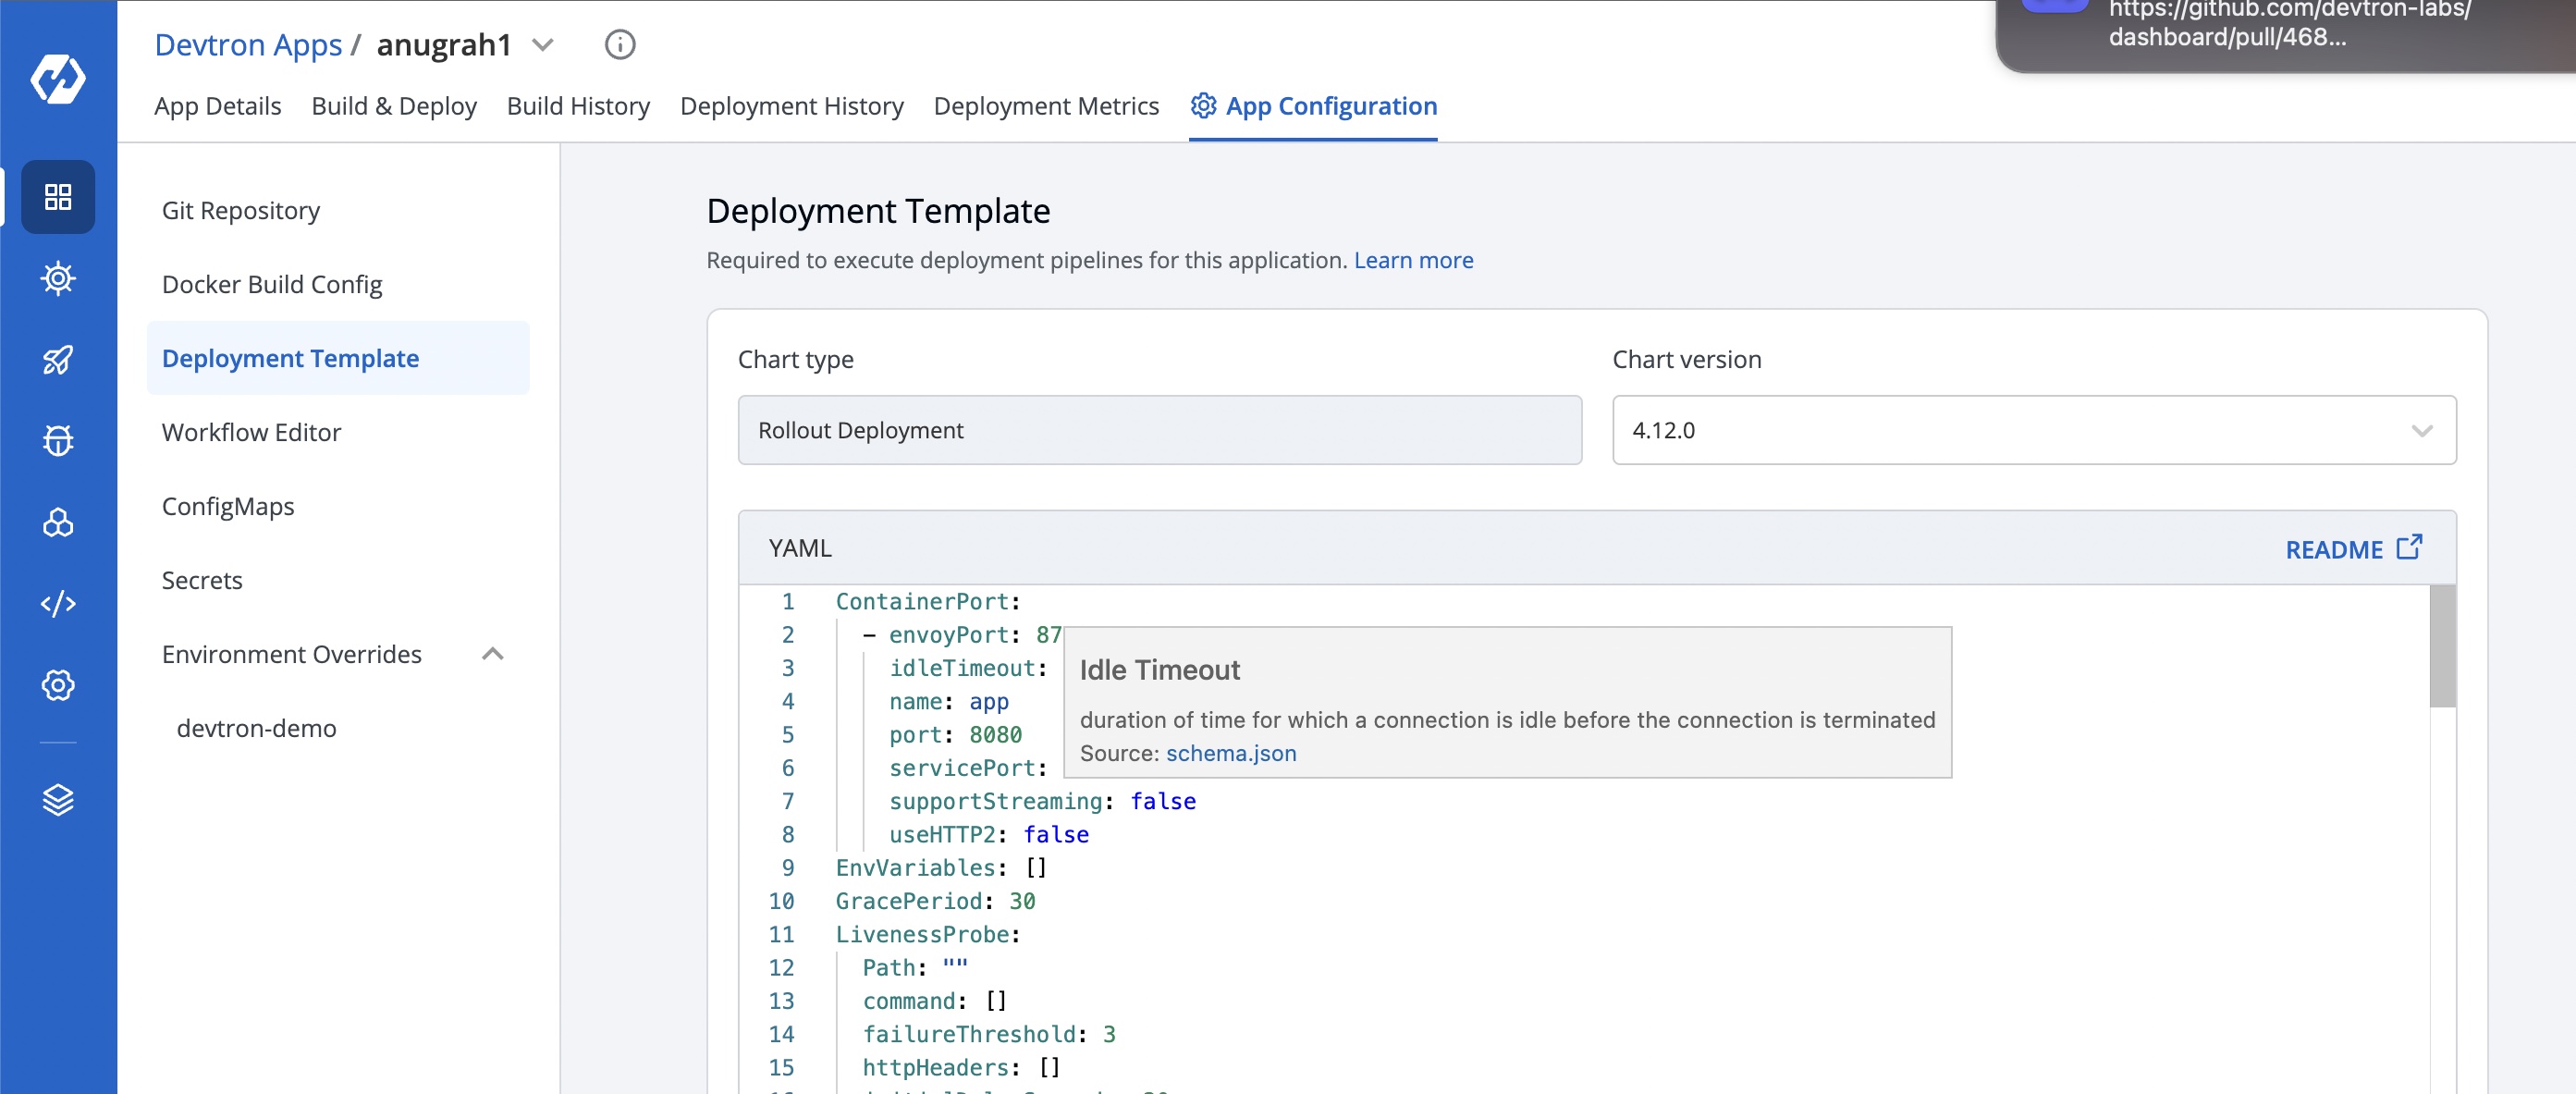Click the idleTimeout key in YAML

962,668
